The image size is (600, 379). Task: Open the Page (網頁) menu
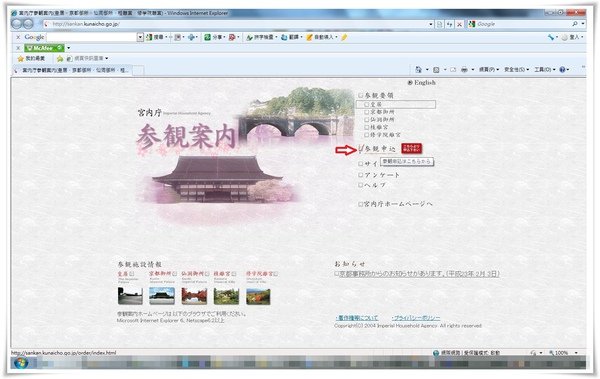[x=489, y=70]
